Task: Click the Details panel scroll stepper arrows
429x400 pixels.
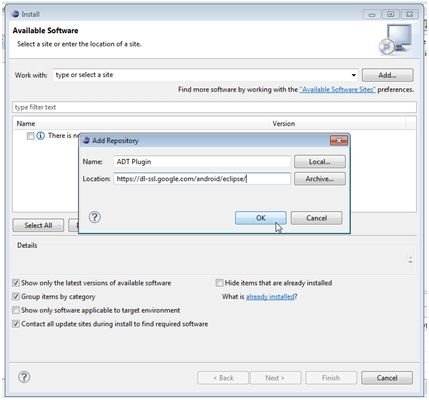Action: pyautogui.click(x=410, y=260)
